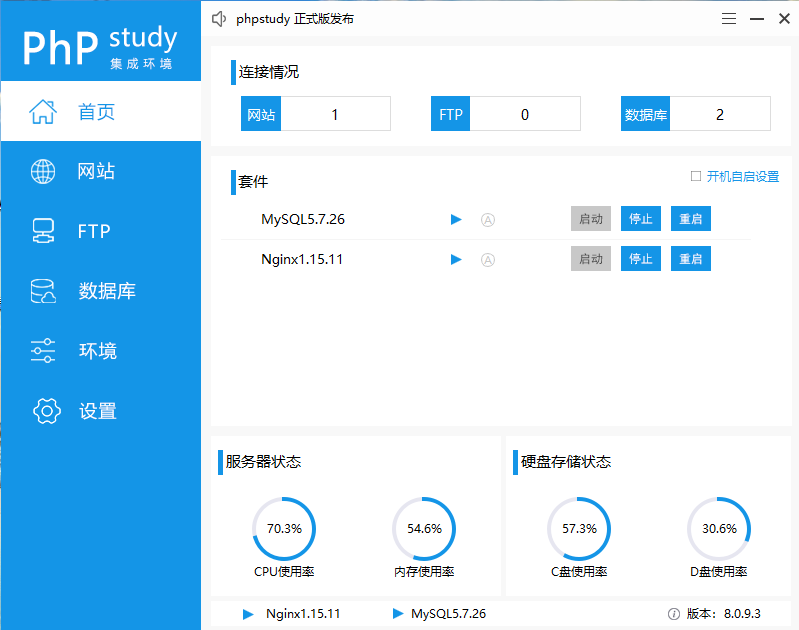The width and height of the screenshot is (799, 630).
Task: Click the 内存使用率 54.6% gauge
Action: pyautogui.click(x=424, y=529)
